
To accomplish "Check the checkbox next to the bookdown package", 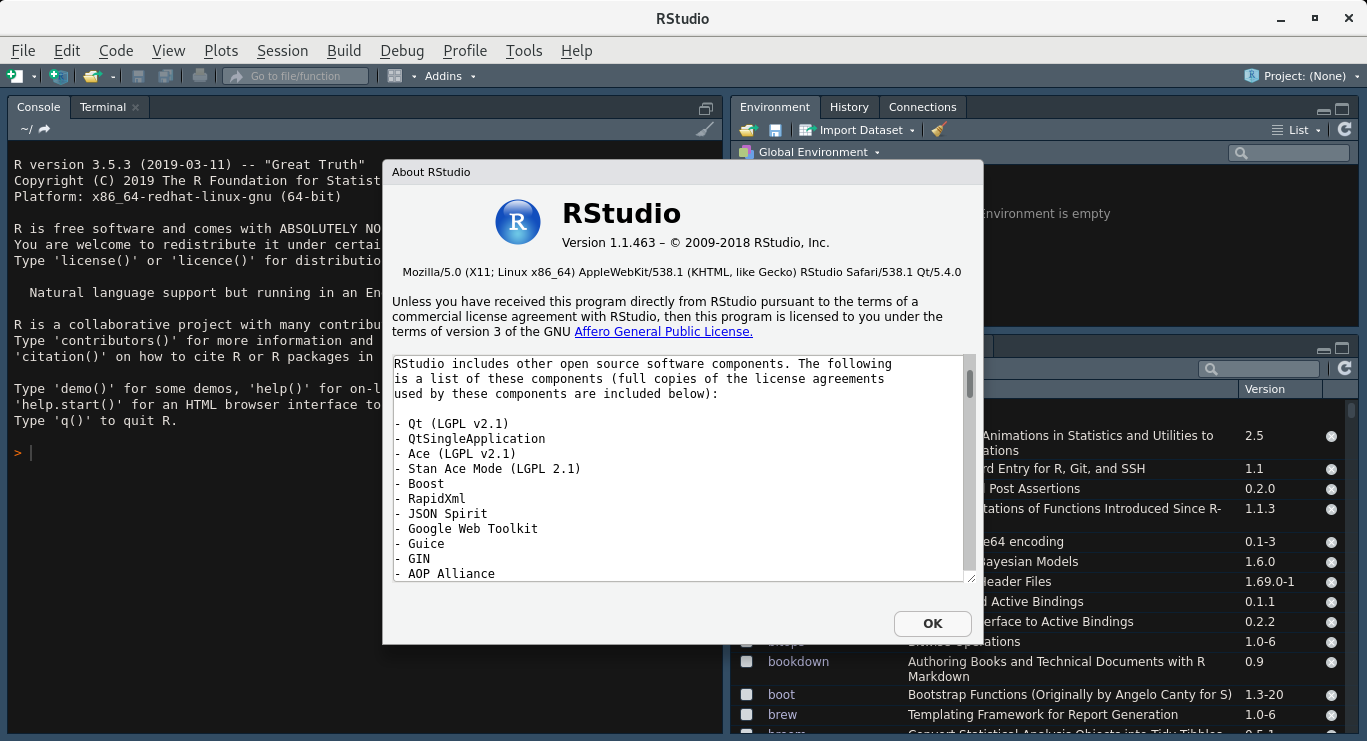I will tap(745, 661).
